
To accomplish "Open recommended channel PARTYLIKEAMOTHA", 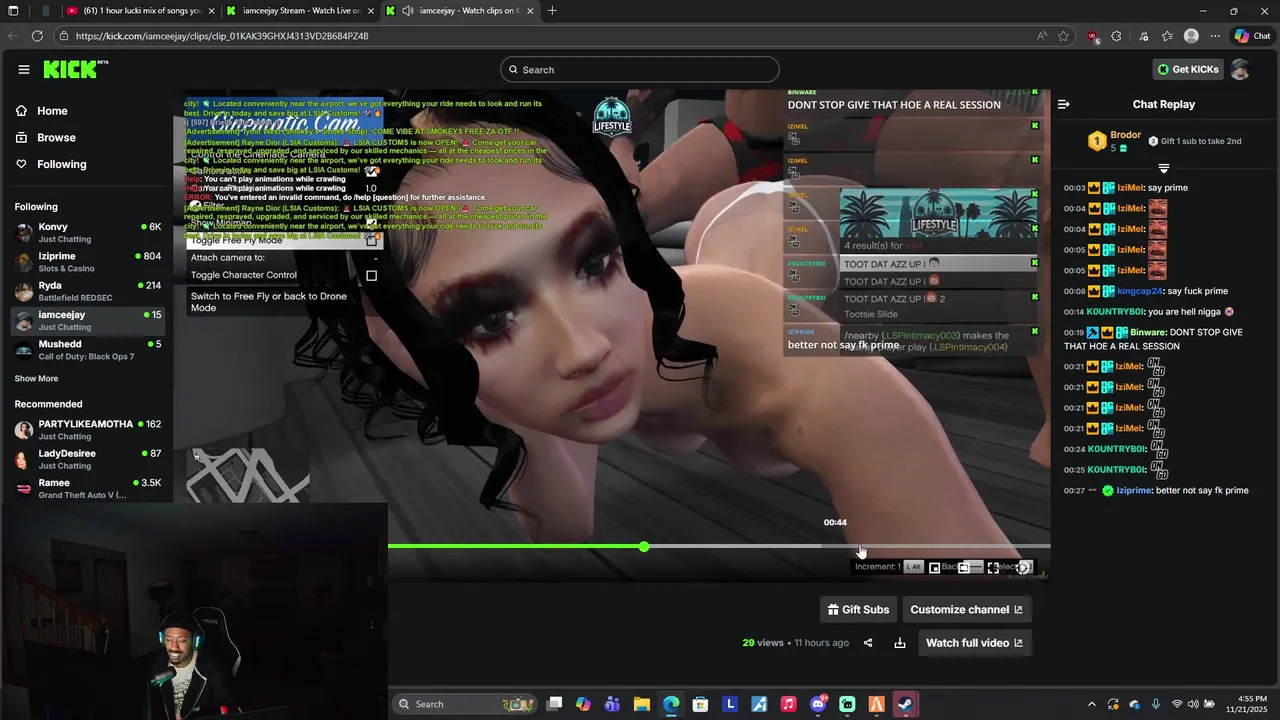I will click(x=87, y=430).
